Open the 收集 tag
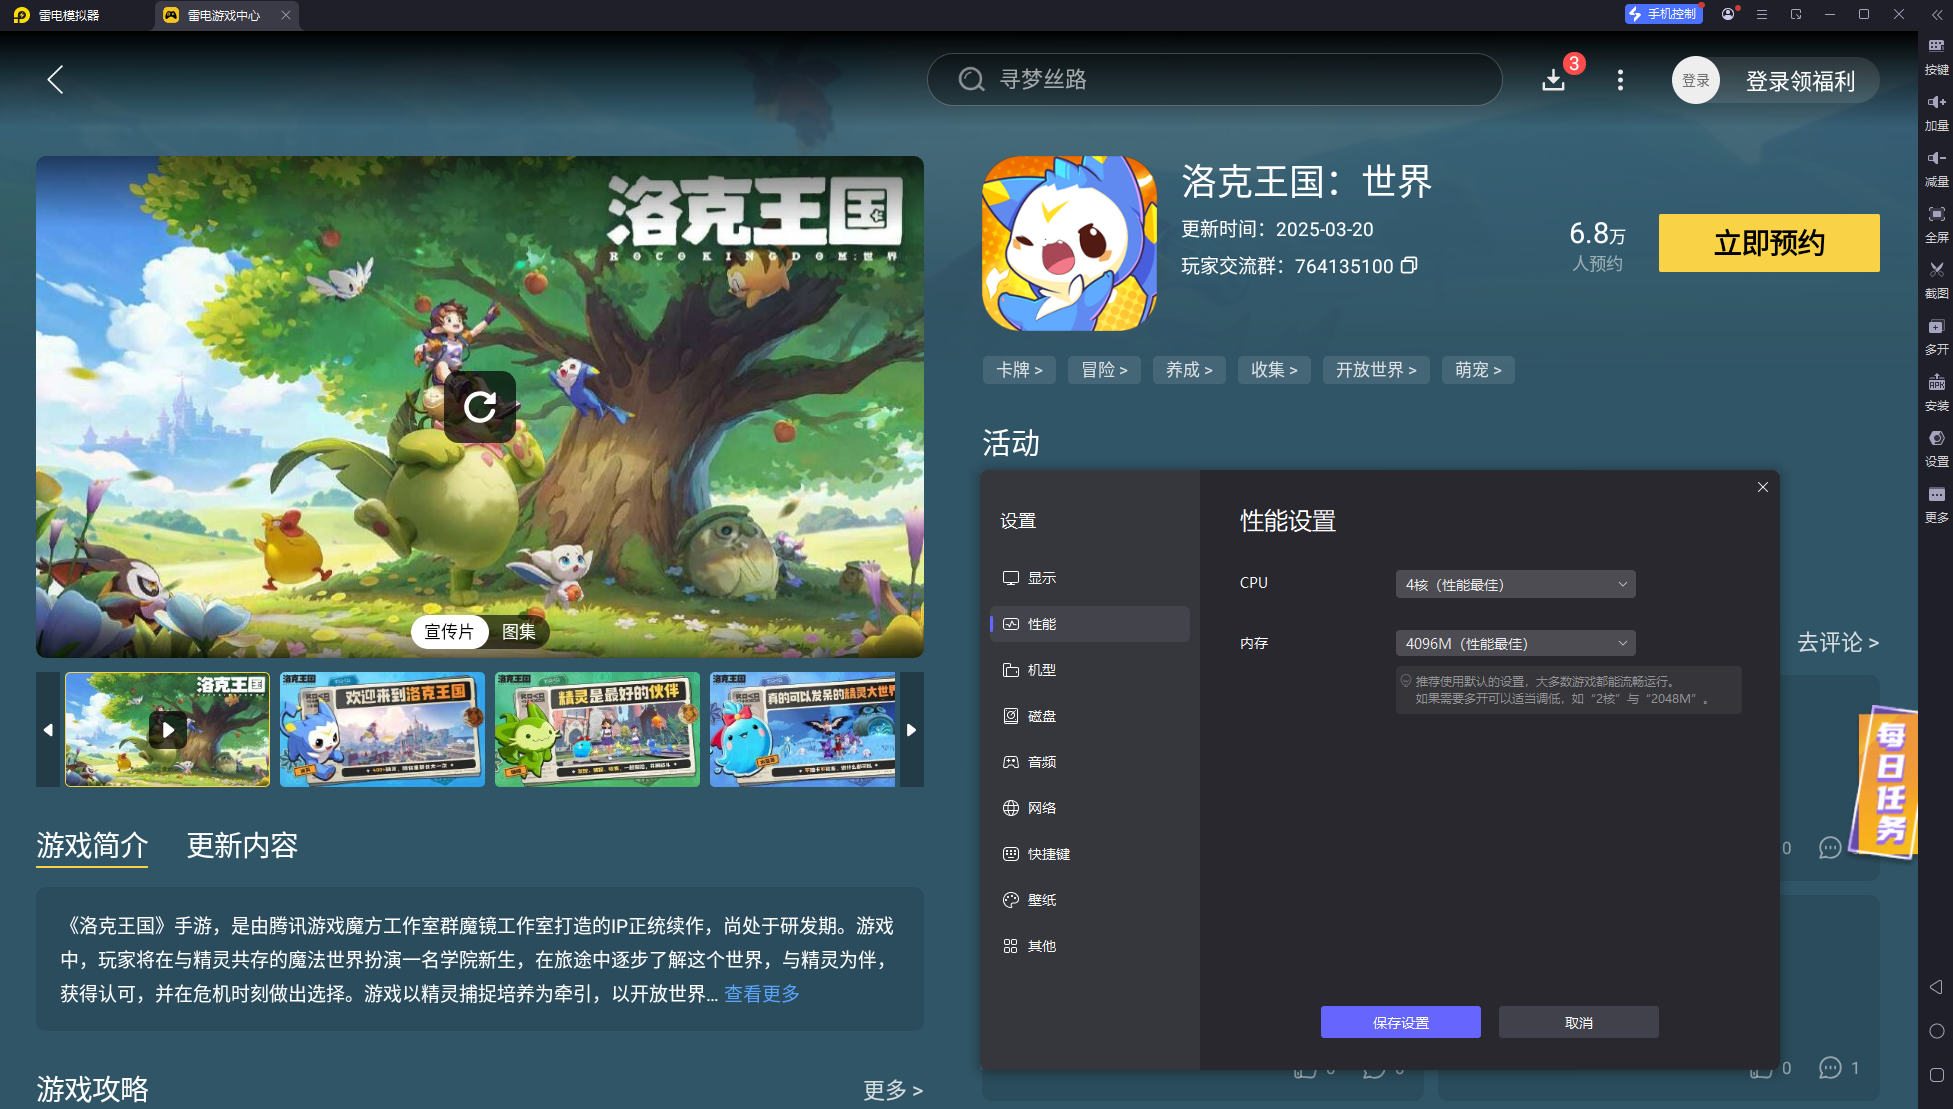This screenshot has height=1109, width=1953. tap(1274, 370)
